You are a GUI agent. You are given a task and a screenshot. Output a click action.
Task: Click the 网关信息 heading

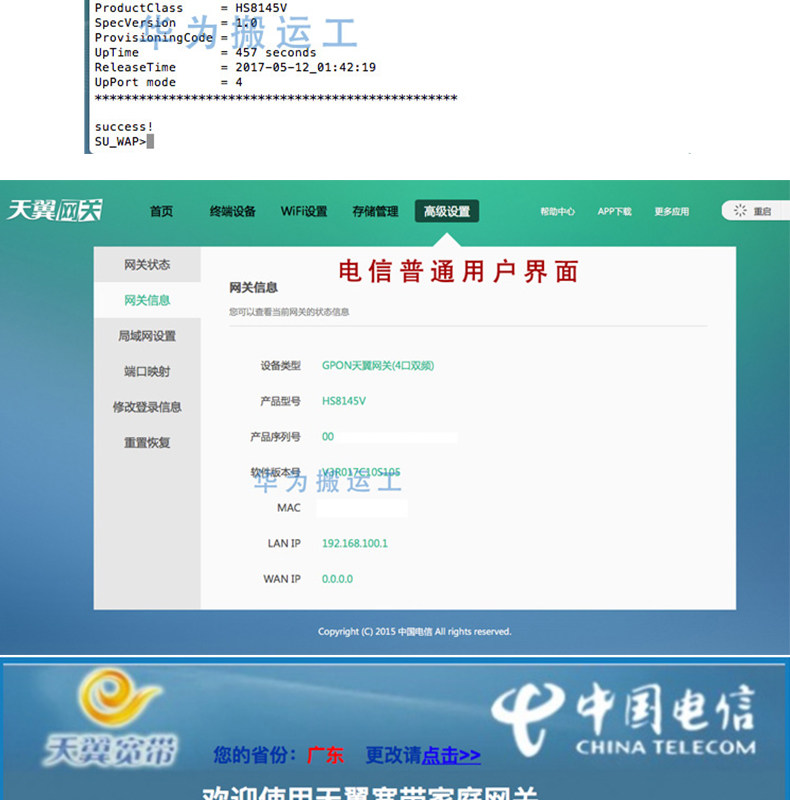tap(253, 288)
